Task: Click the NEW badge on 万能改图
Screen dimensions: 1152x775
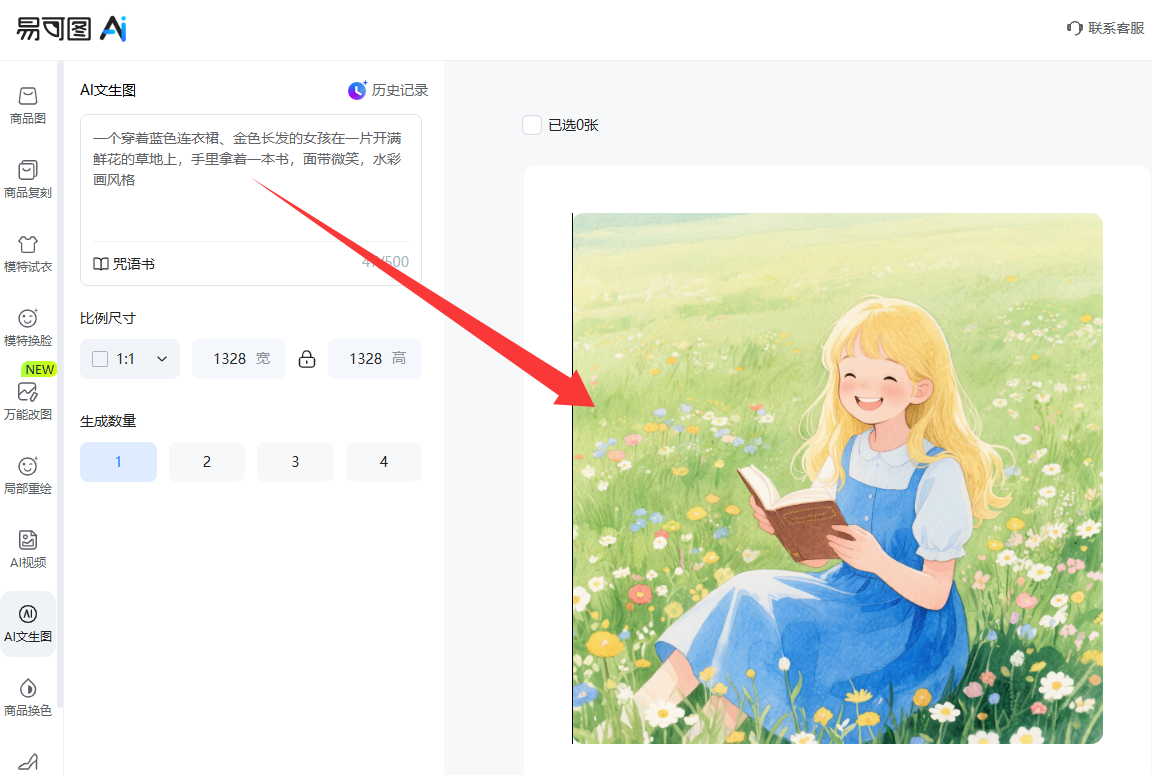Action: (40, 369)
